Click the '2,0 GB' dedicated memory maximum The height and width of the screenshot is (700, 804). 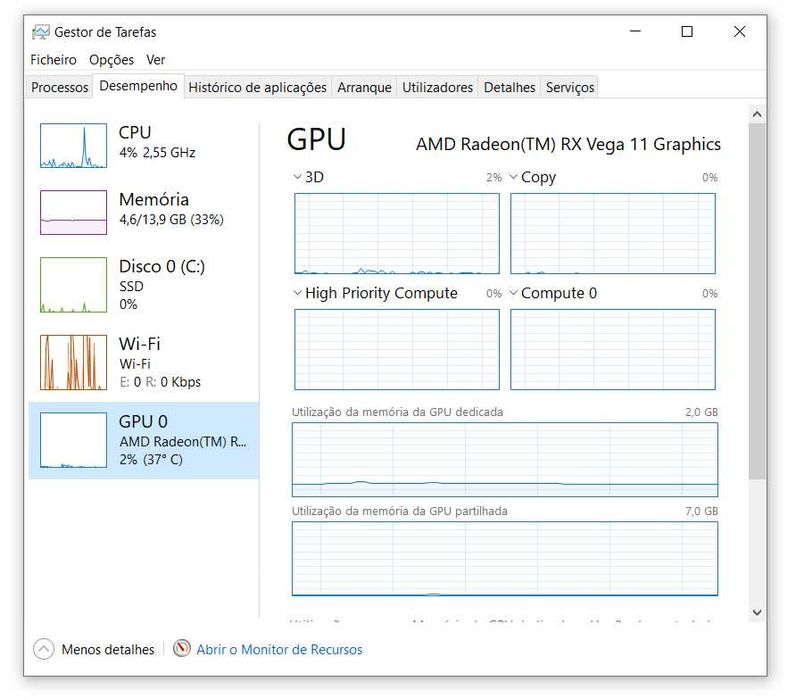(x=701, y=412)
